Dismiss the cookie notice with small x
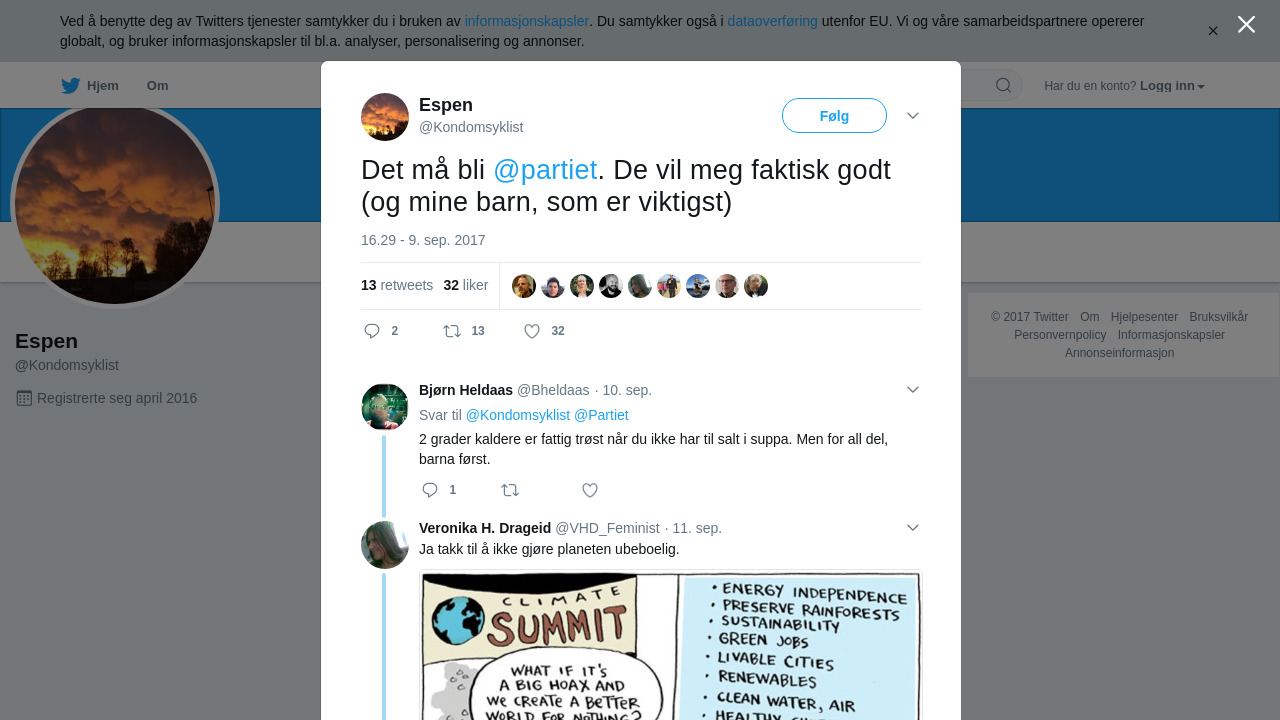Viewport: 1280px width, 720px height. 1213,31
